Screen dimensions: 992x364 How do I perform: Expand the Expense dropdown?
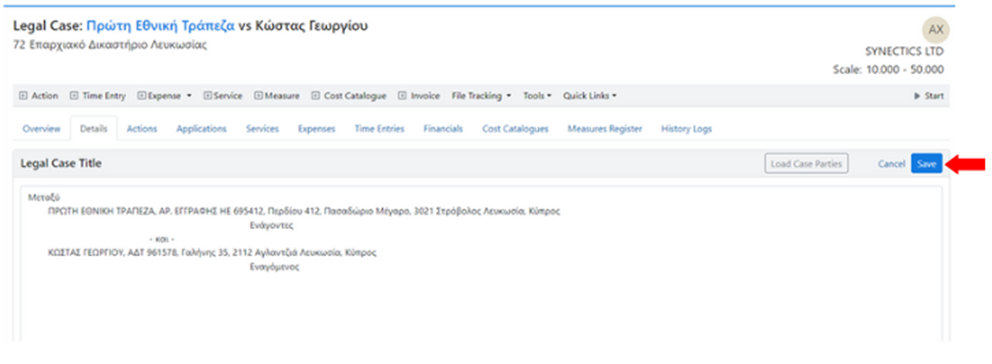[x=164, y=96]
